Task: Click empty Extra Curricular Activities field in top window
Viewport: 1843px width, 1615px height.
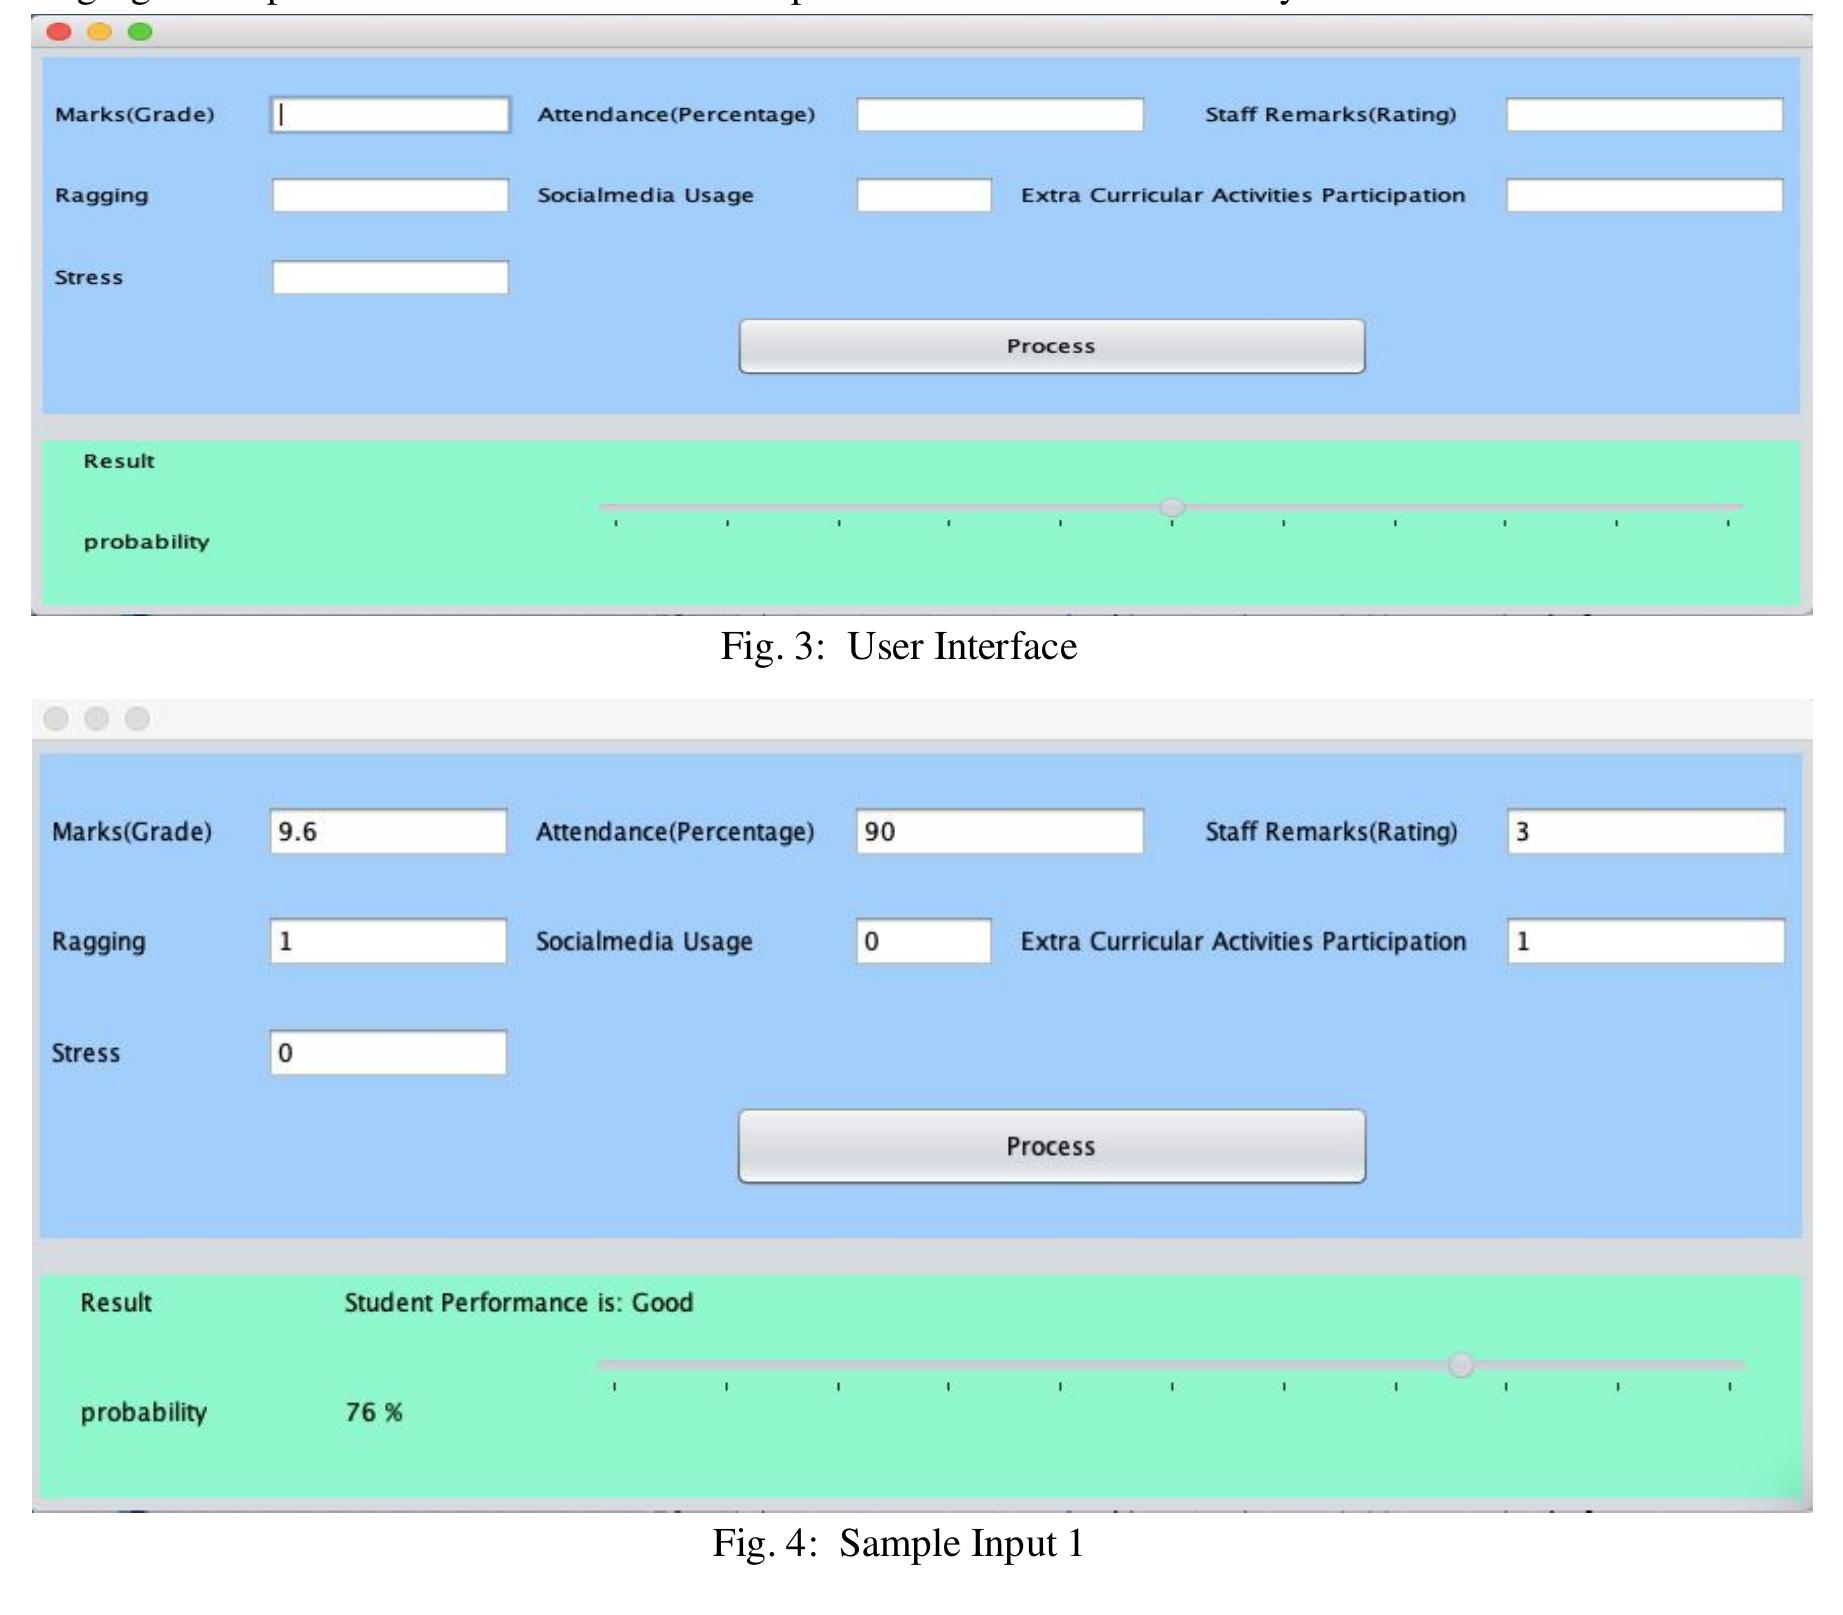Action: pyautogui.click(x=1645, y=195)
